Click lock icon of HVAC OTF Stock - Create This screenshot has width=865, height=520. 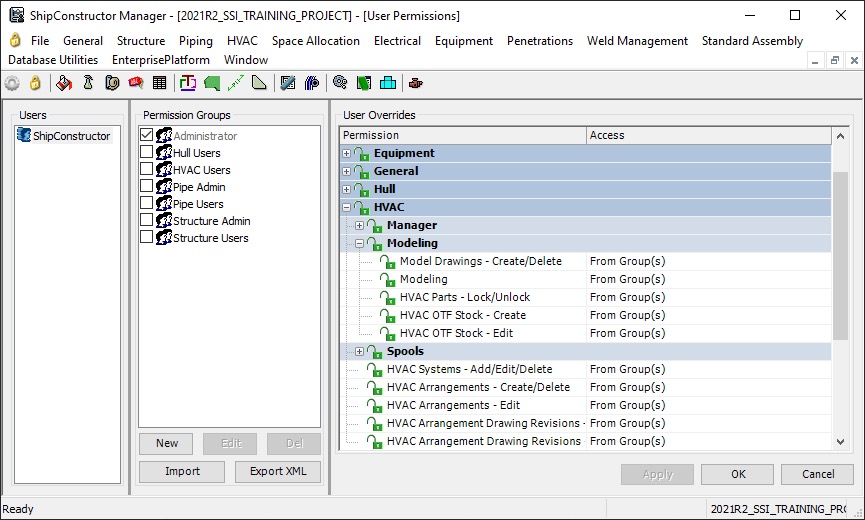pos(388,315)
